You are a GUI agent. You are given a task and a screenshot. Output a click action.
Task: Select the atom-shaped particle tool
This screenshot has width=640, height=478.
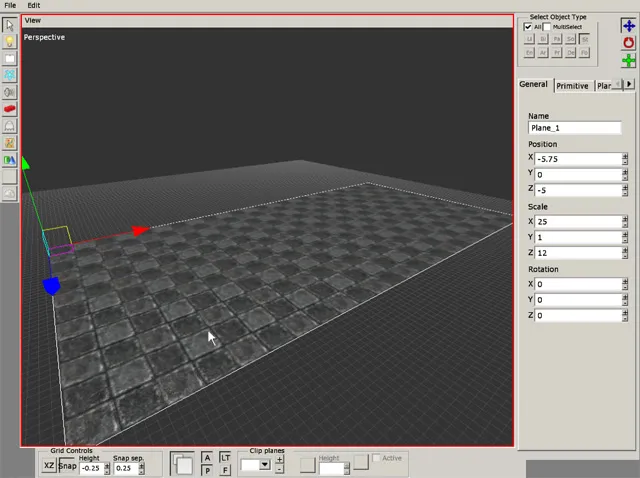(x=9, y=75)
